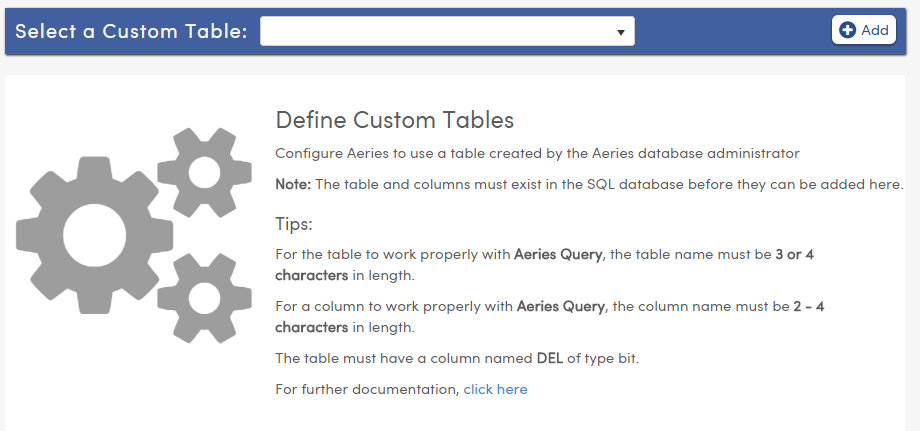The image size is (920, 431).
Task: Click the dropdown caret arrow in the table selector
Action: pos(621,32)
